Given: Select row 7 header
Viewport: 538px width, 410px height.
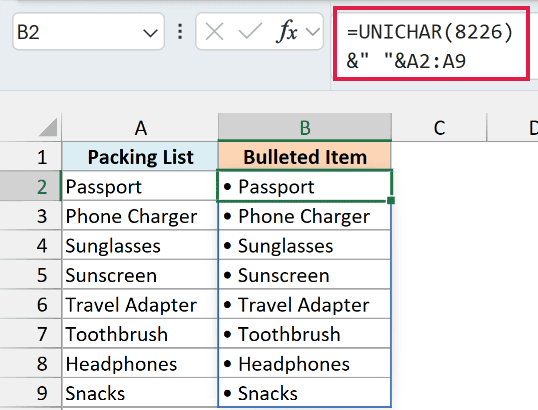Looking at the screenshot, I should pyautogui.click(x=31, y=334).
